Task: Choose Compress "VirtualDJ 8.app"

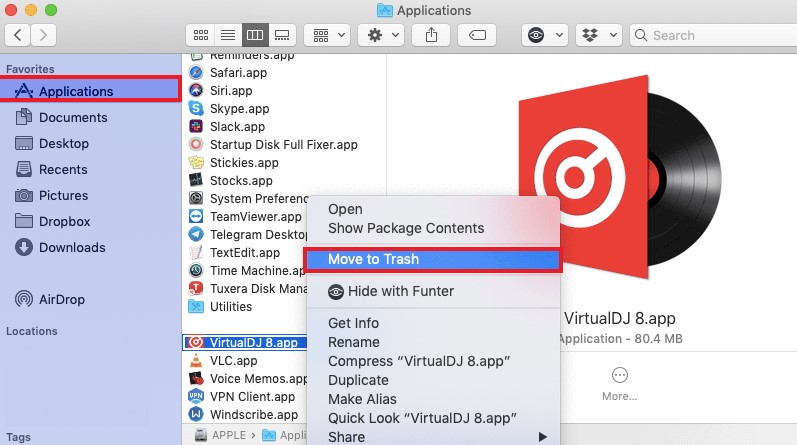Action: [x=433, y=361]
